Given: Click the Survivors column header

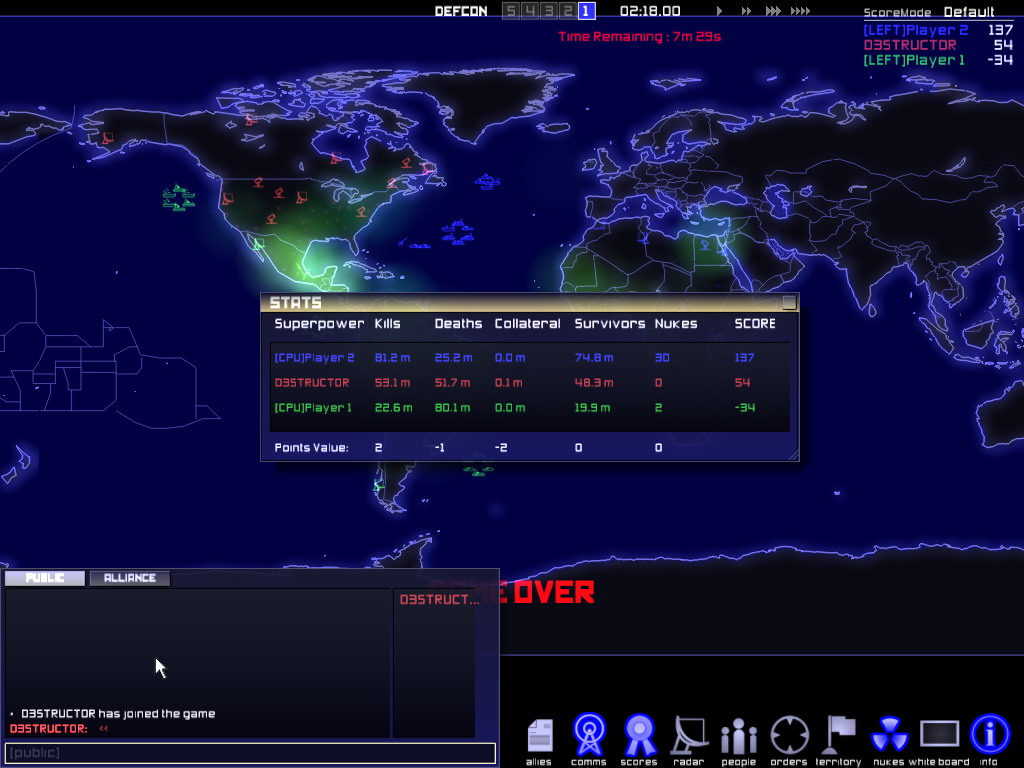Looking at the screenshot, I should [x=609, y=323].
